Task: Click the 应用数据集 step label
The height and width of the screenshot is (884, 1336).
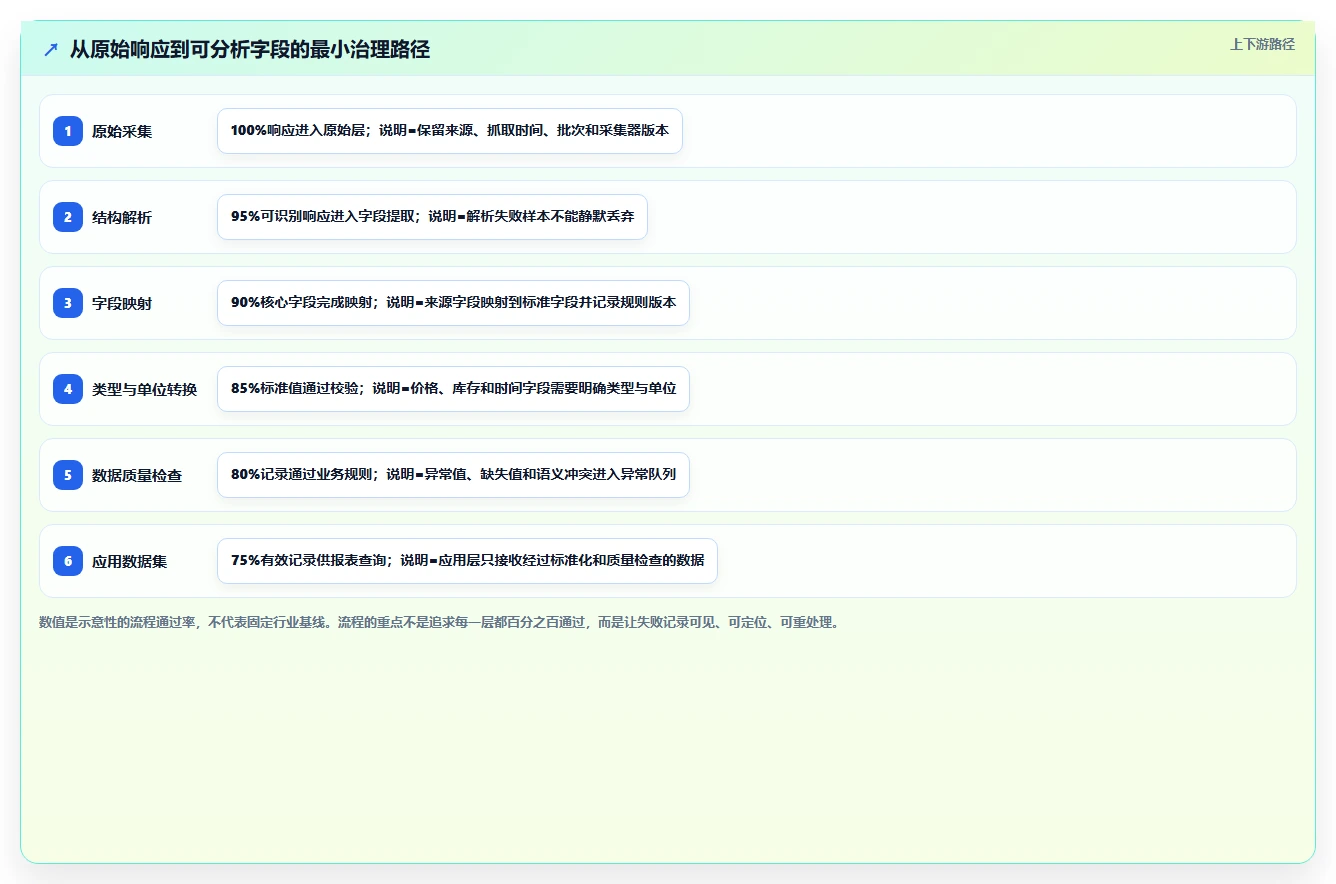Action: [130, 561]
